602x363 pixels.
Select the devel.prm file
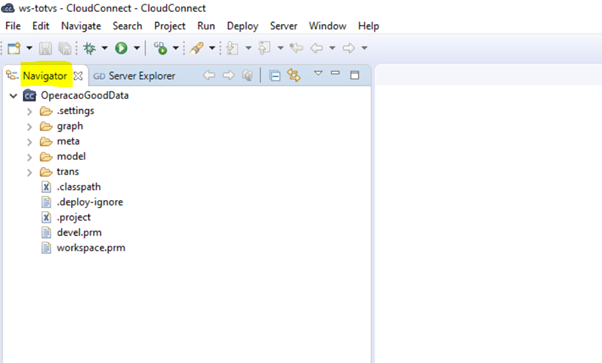(79, 233)
